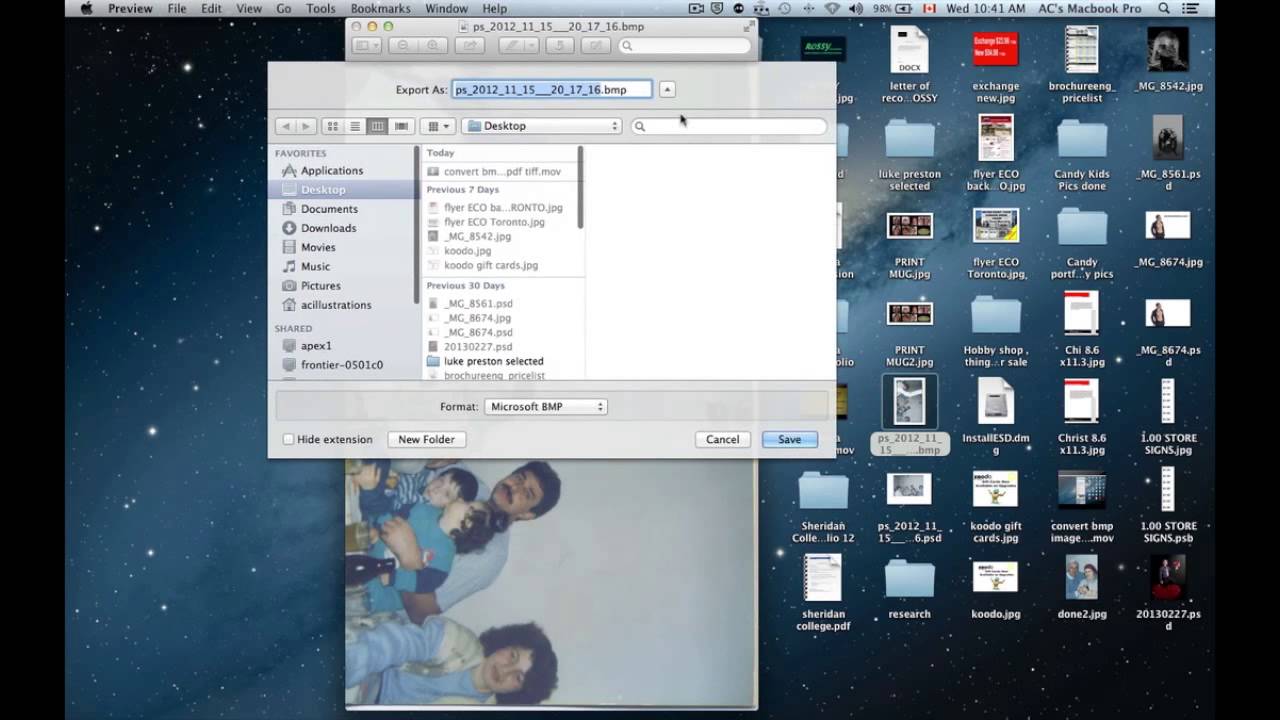
Task: Open the Apple menu
Action: click(86, 9)
